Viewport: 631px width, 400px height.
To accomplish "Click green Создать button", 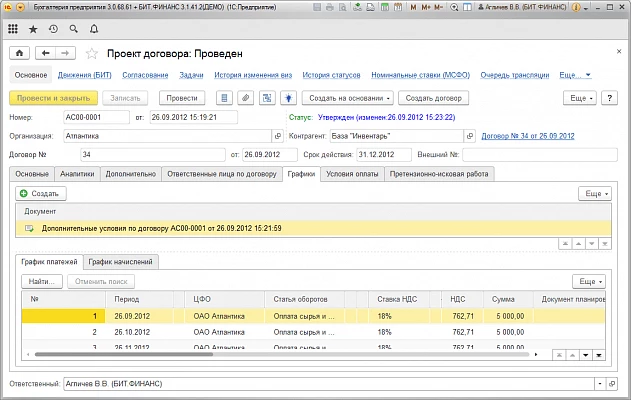I will 41,194.
